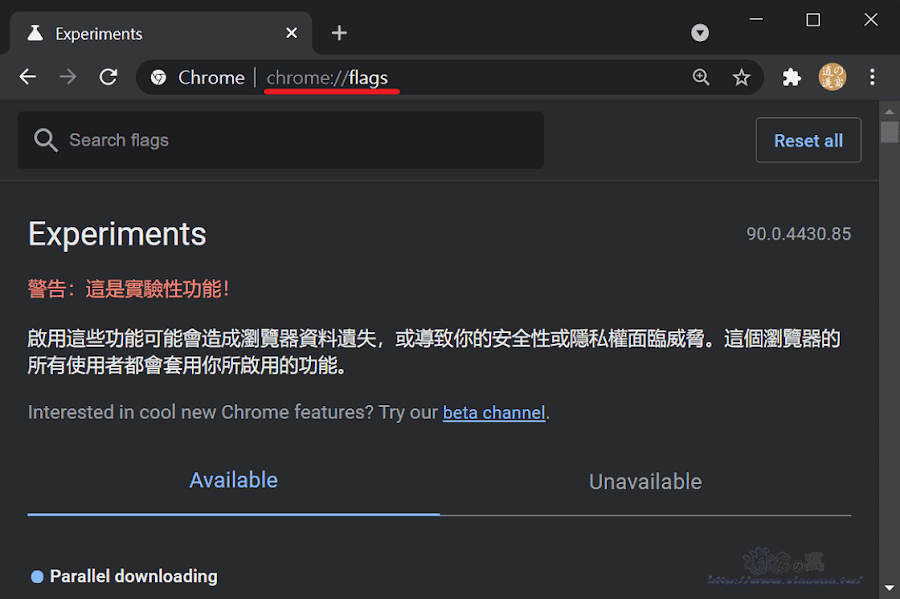Image resolution: width=900 pixels, height=599 pixels.
Task: Click the vertical scrollbar thumb
Action: (x=889, y=131)
